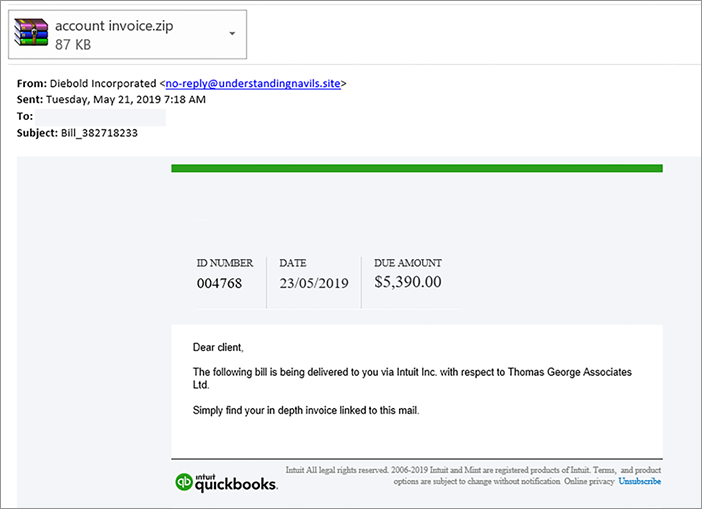Click the line 'Simply find your in depth invoice'
Screen dimensions: 702x509
tap(306, 411)
